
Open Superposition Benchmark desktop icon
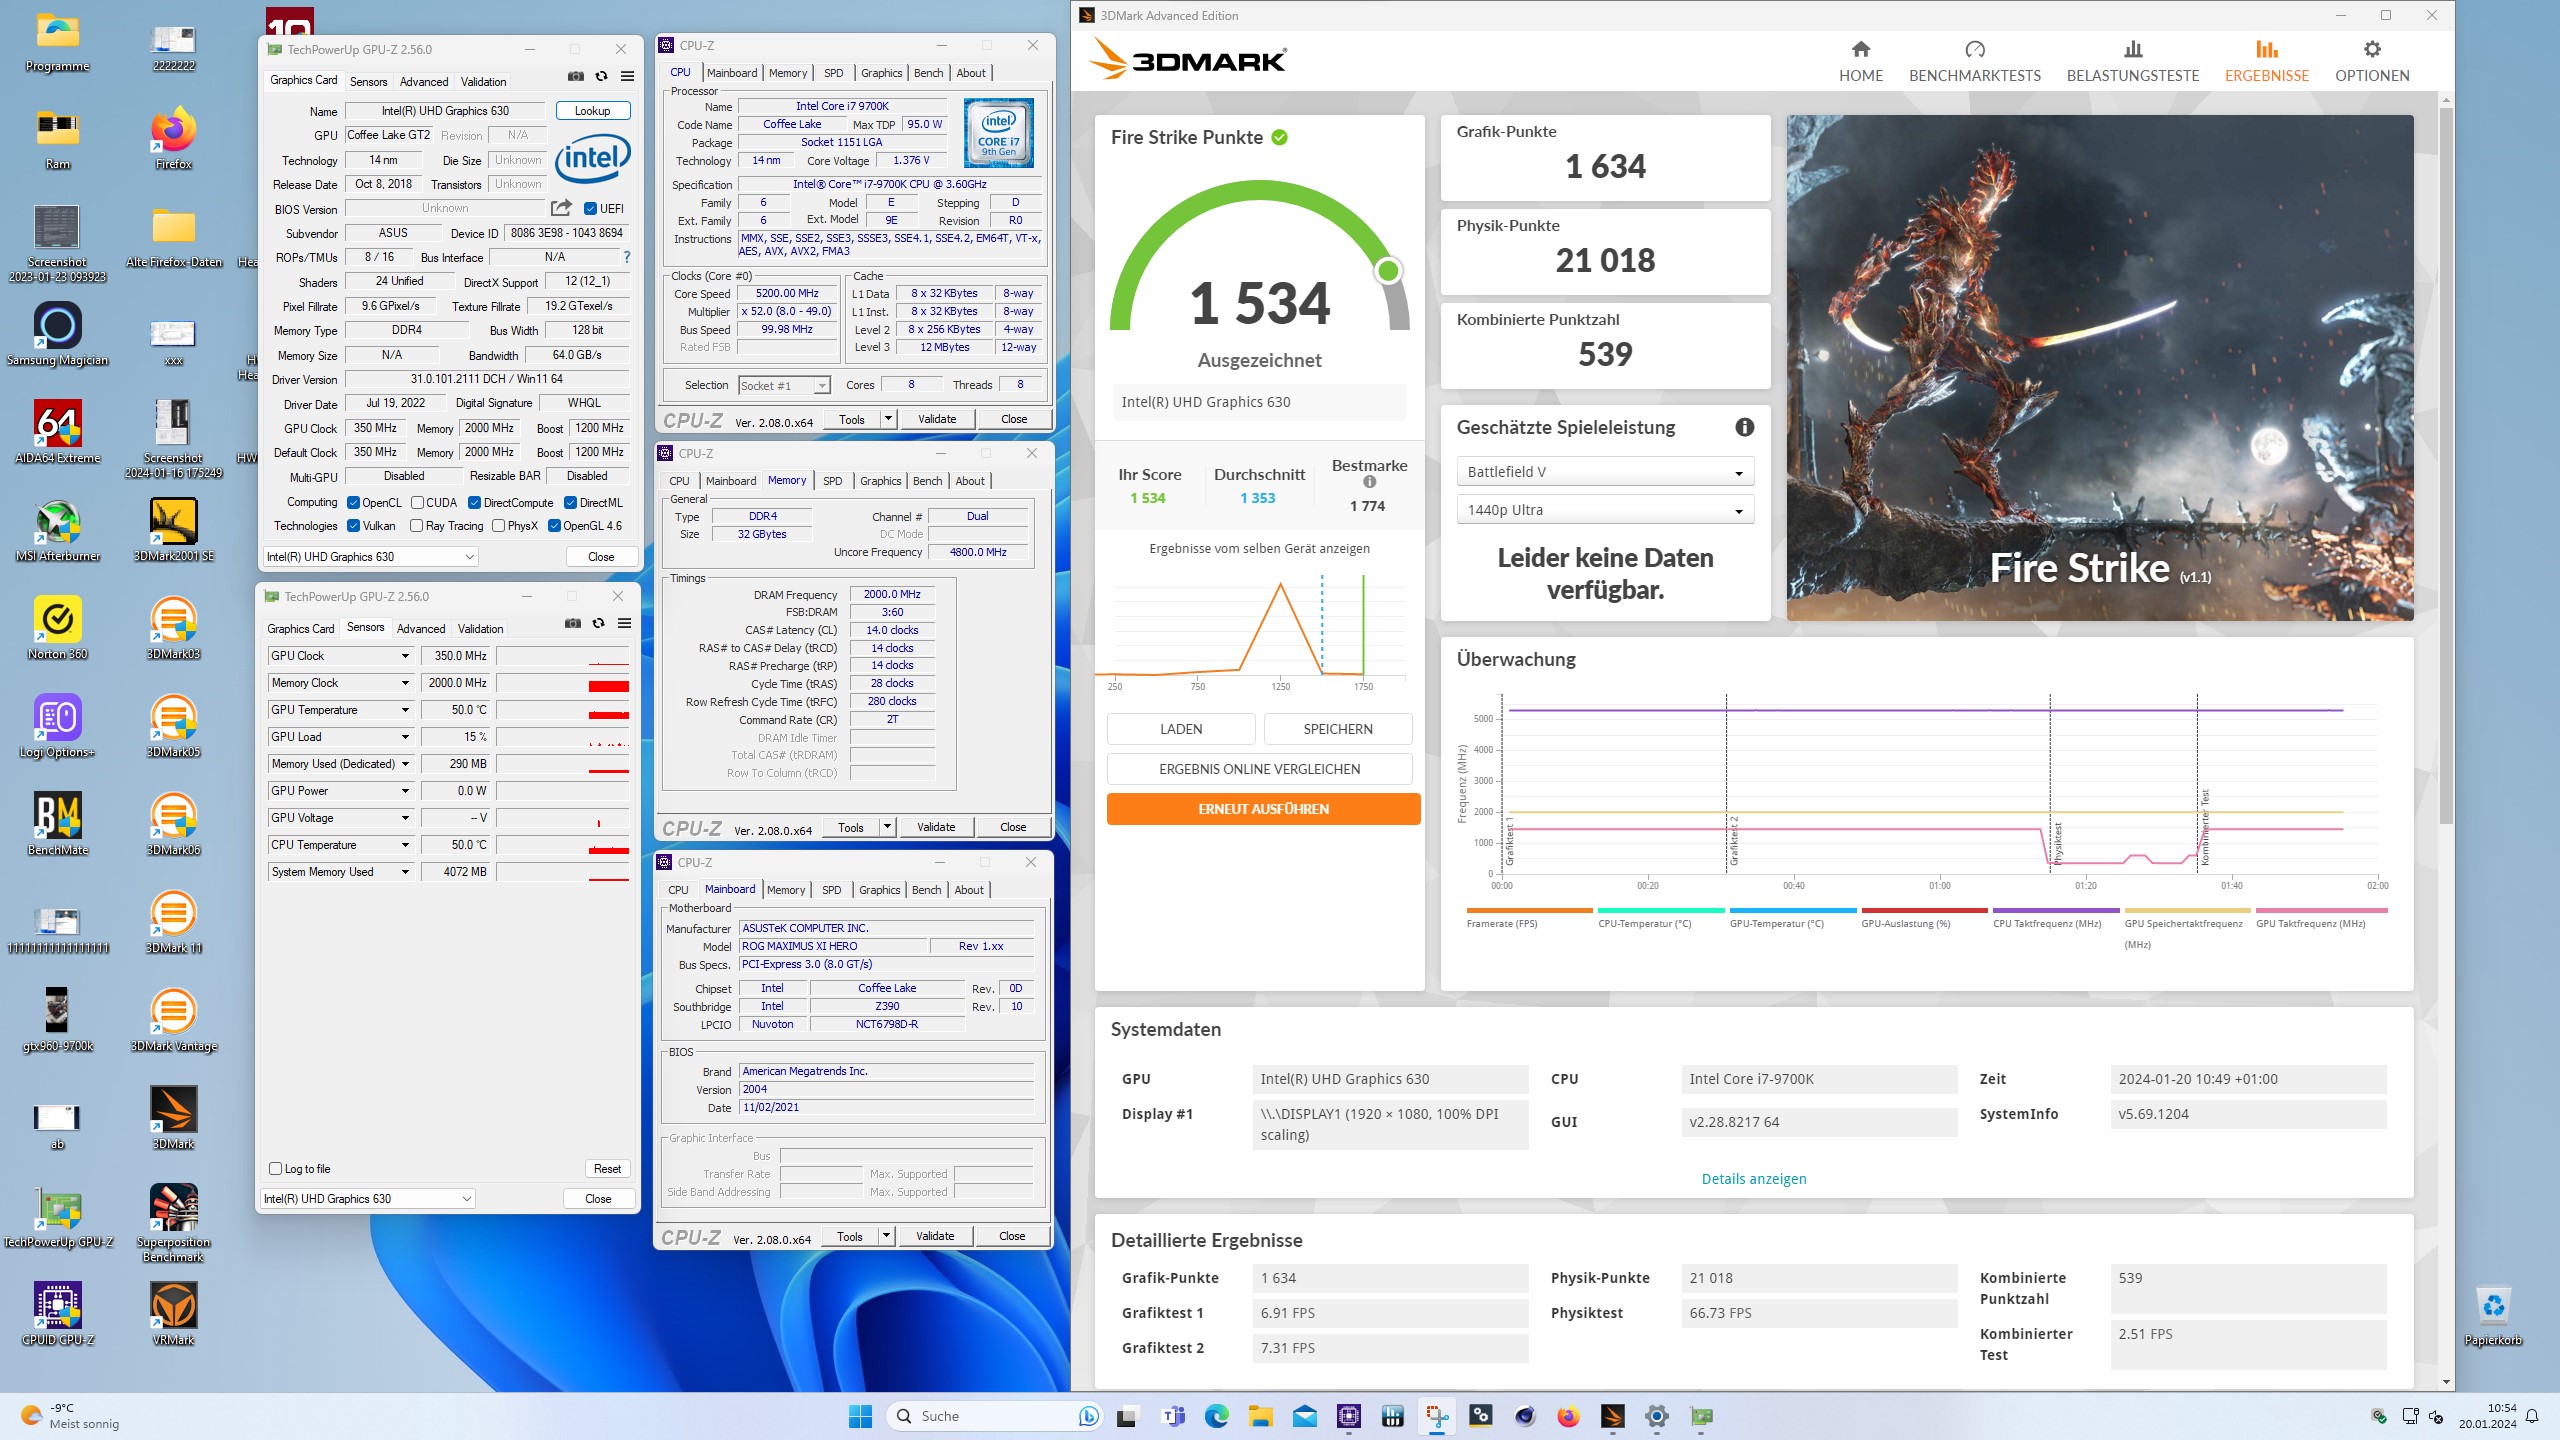pyautogui.click(x=173, y=1222)
